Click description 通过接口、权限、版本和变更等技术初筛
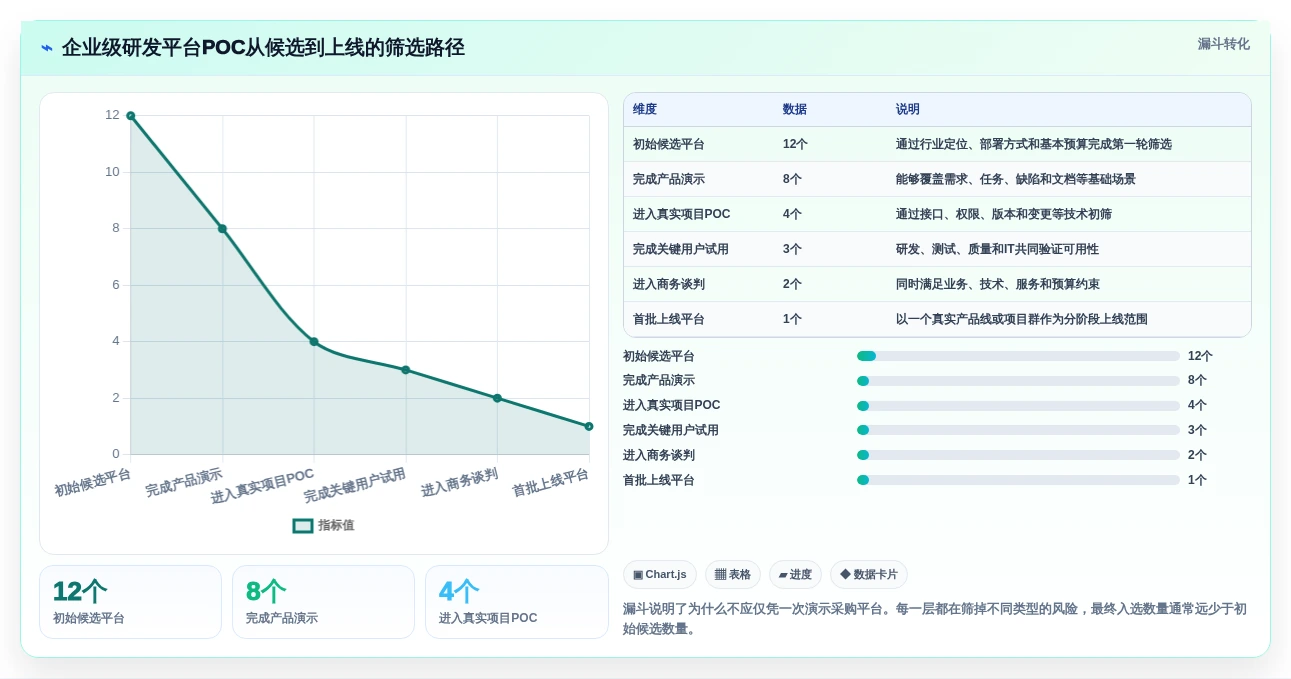 tap(1004, 214)
